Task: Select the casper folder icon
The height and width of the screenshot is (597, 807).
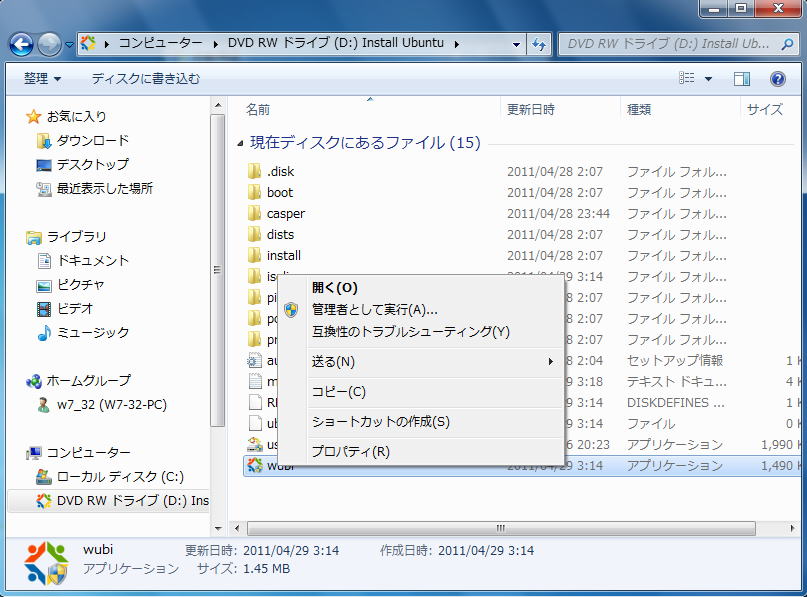Action: click(254, 213)
